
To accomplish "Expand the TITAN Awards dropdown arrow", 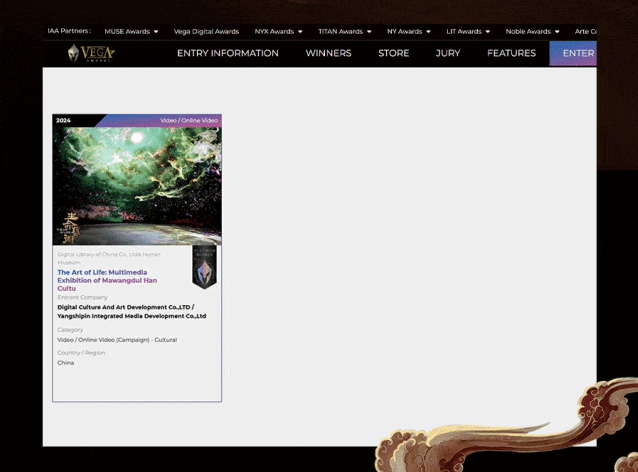I will [369, 32].
